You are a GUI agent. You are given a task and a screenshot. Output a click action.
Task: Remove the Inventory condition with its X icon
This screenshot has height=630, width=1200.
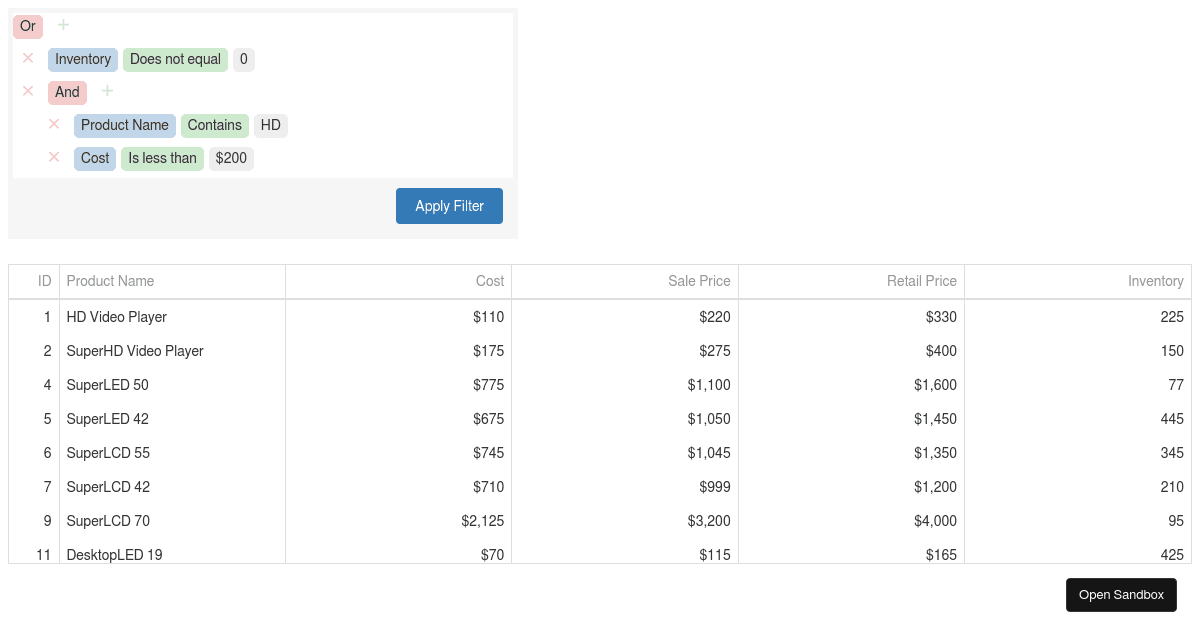tap(28, 58)
